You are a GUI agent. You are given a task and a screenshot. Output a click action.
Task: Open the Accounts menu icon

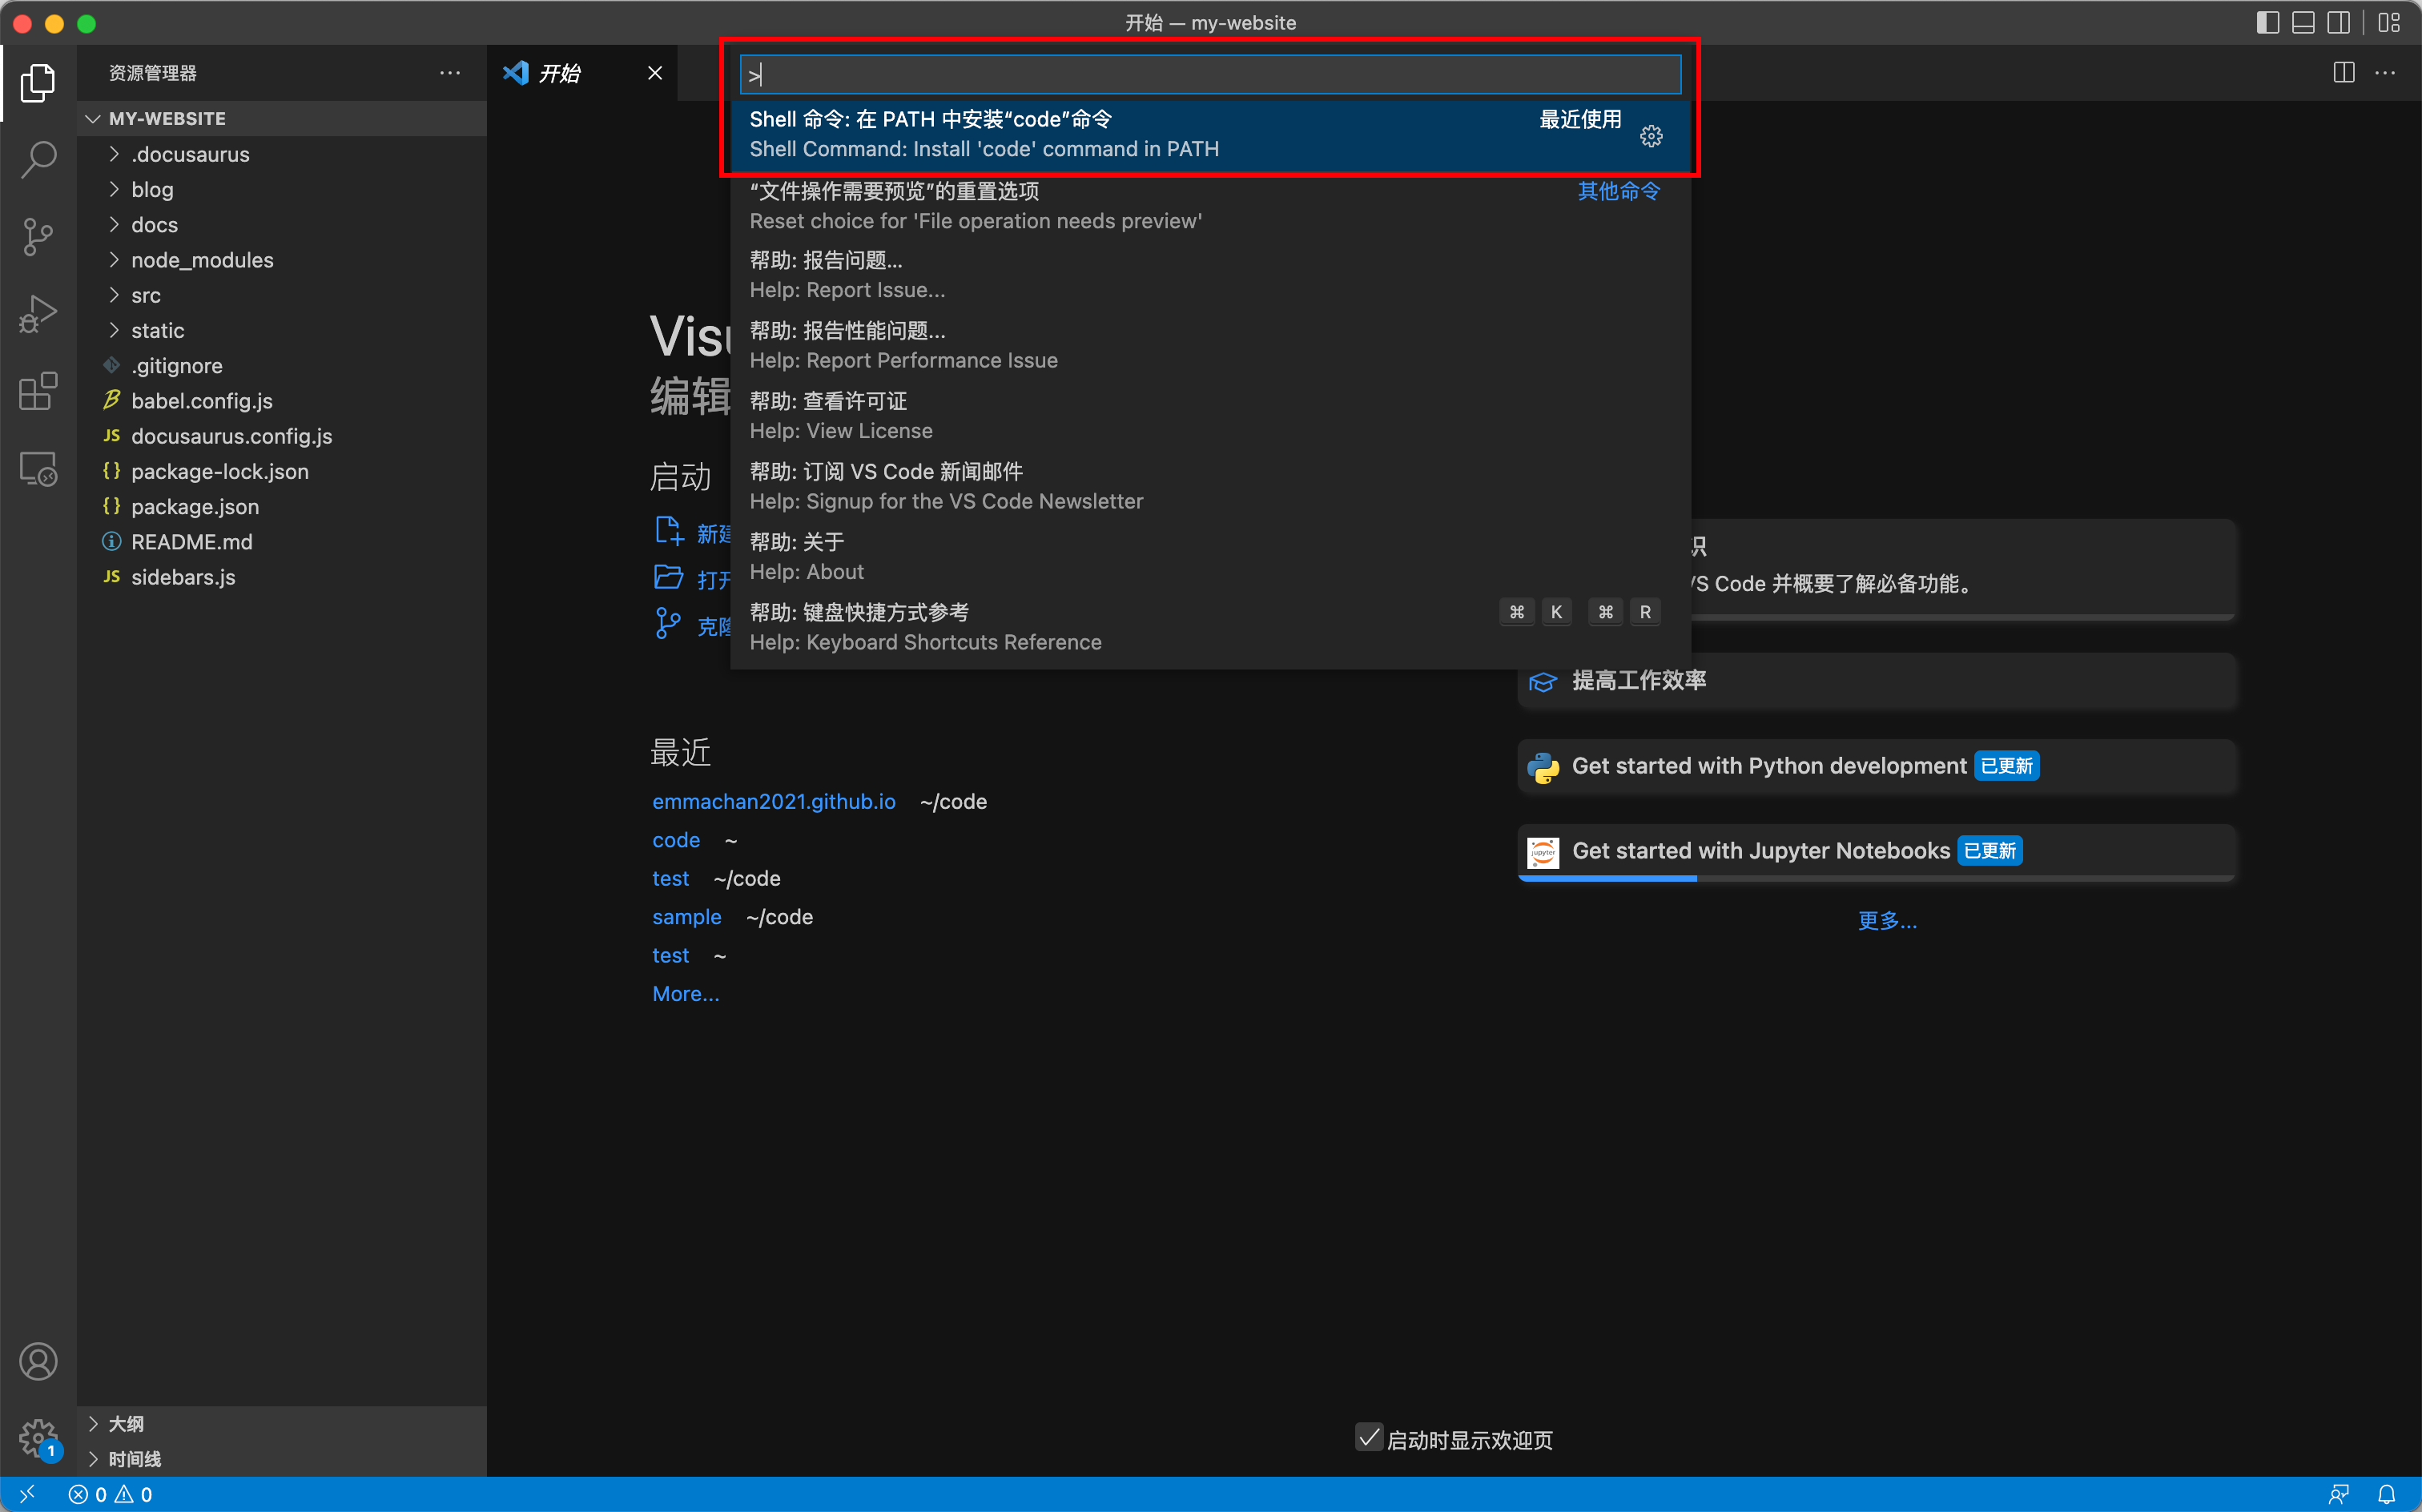pyautogui.click(x=38, y=1361)
